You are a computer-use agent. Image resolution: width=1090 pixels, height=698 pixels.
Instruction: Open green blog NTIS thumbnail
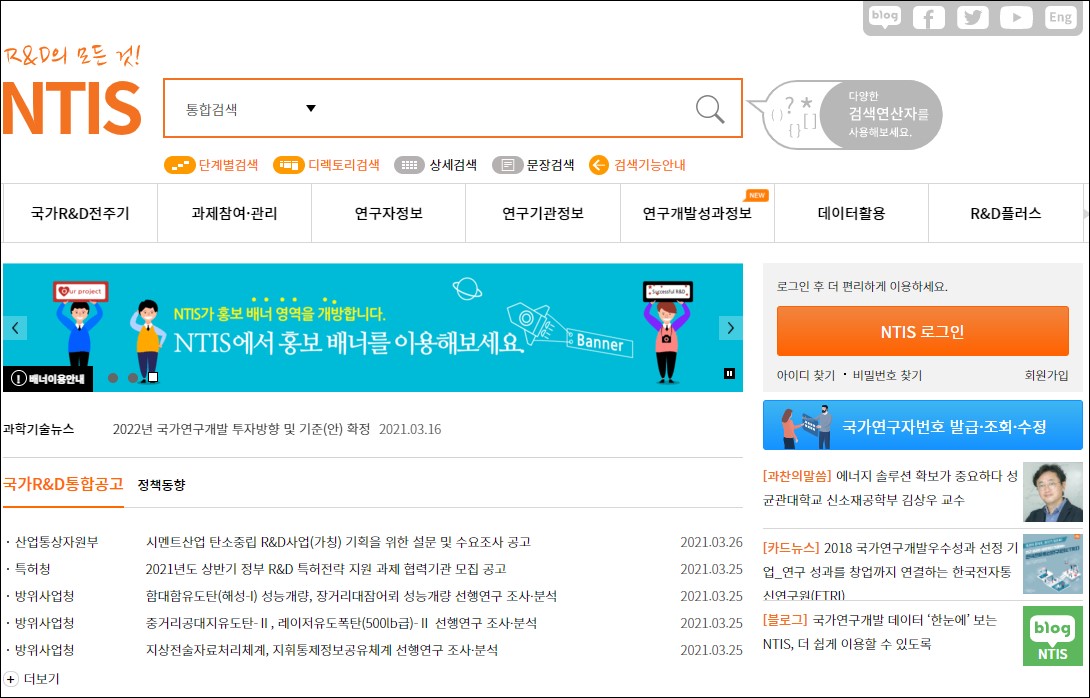pyautogui.click(x=1052, y=636)
